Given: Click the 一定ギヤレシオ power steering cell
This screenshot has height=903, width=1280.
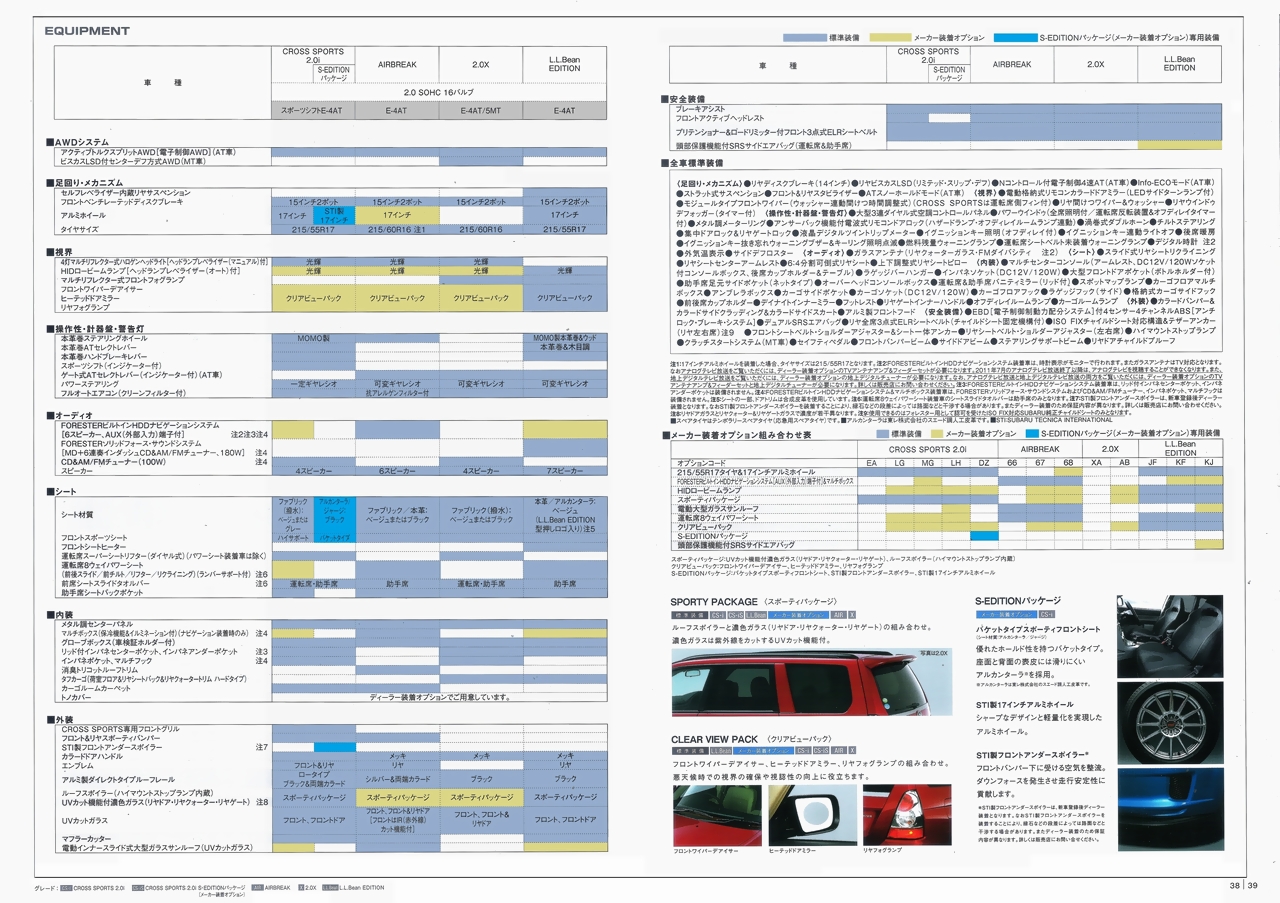Looking at the screenshot, I should pyautogui.click(x=313, y=384).
